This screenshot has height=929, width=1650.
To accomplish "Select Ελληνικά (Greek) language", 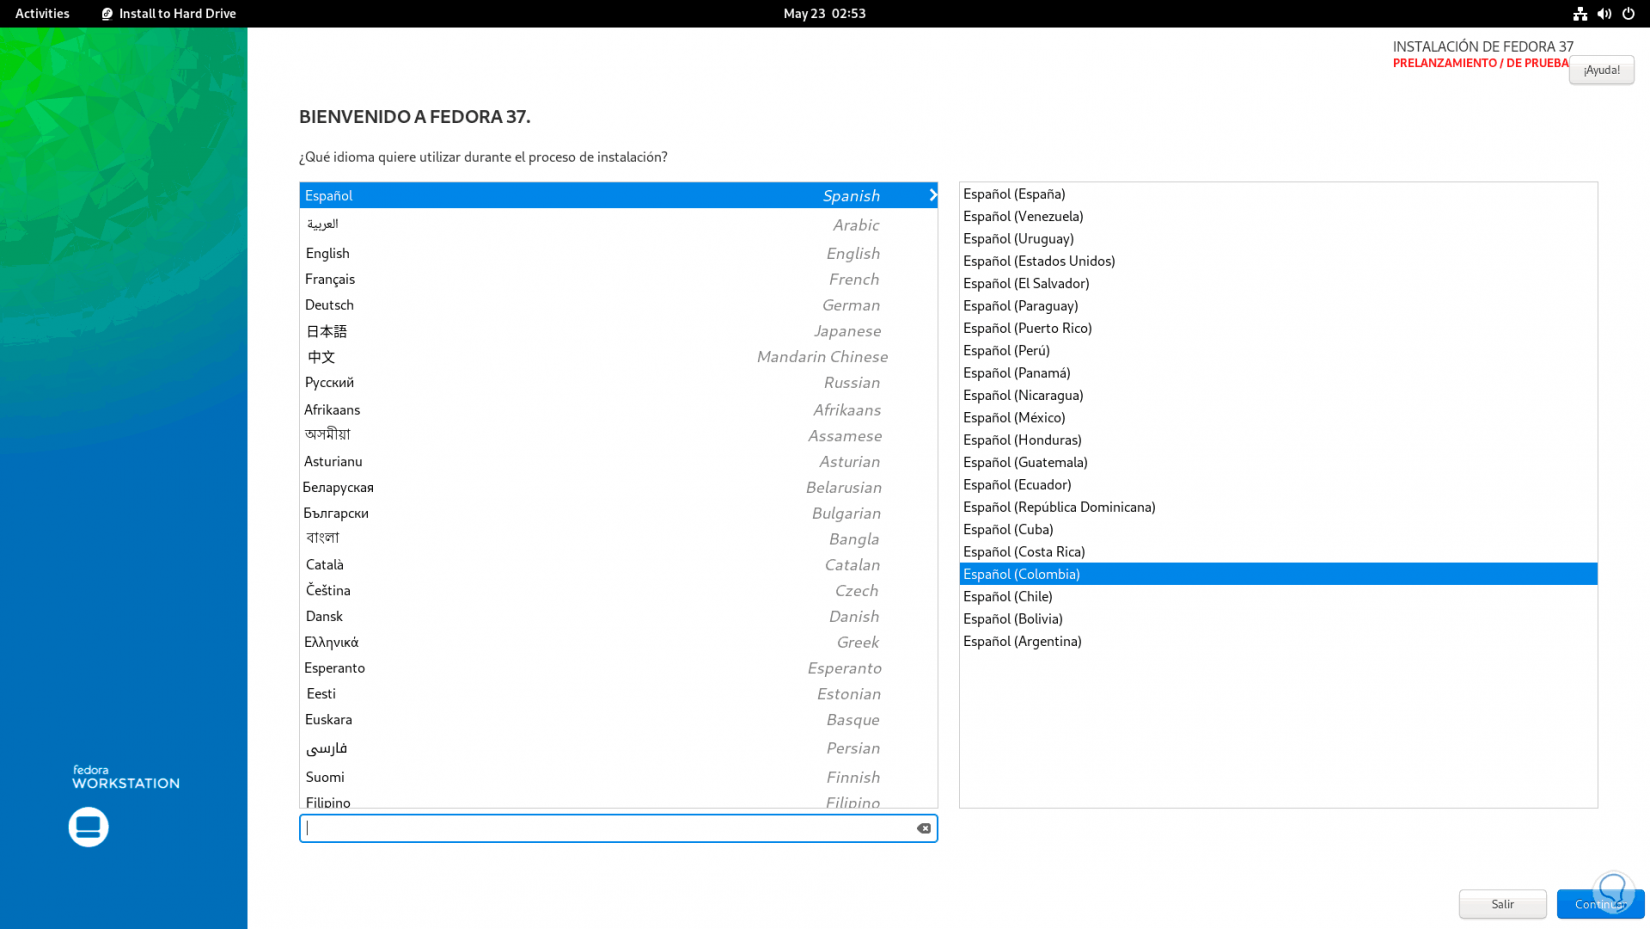I will (x=618, y=643).
